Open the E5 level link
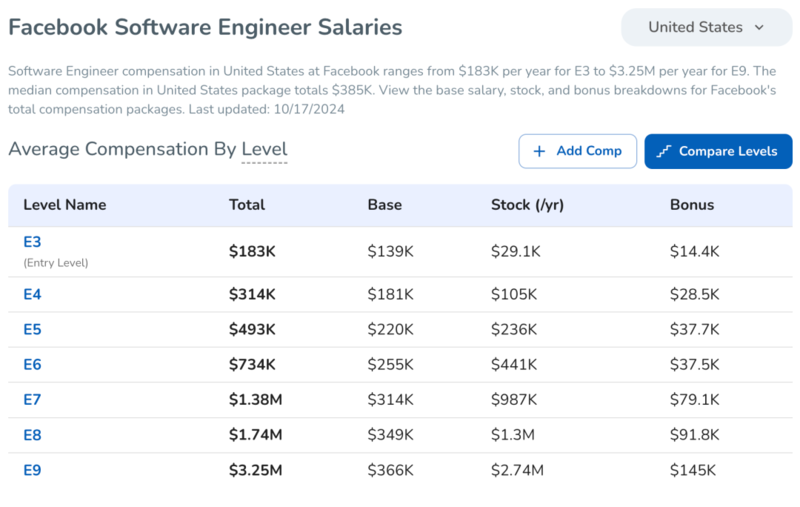Screen dimensions: 800x507 32,329
